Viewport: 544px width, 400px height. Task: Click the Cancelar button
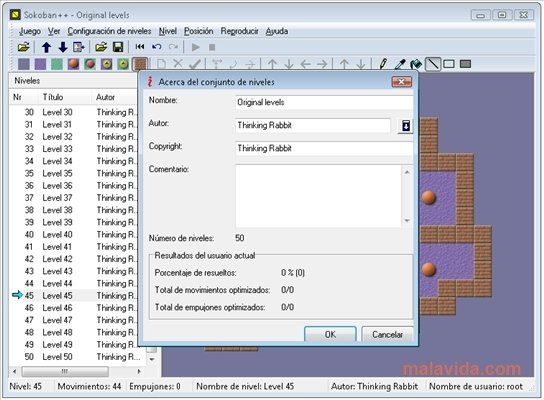click(387, 334)
